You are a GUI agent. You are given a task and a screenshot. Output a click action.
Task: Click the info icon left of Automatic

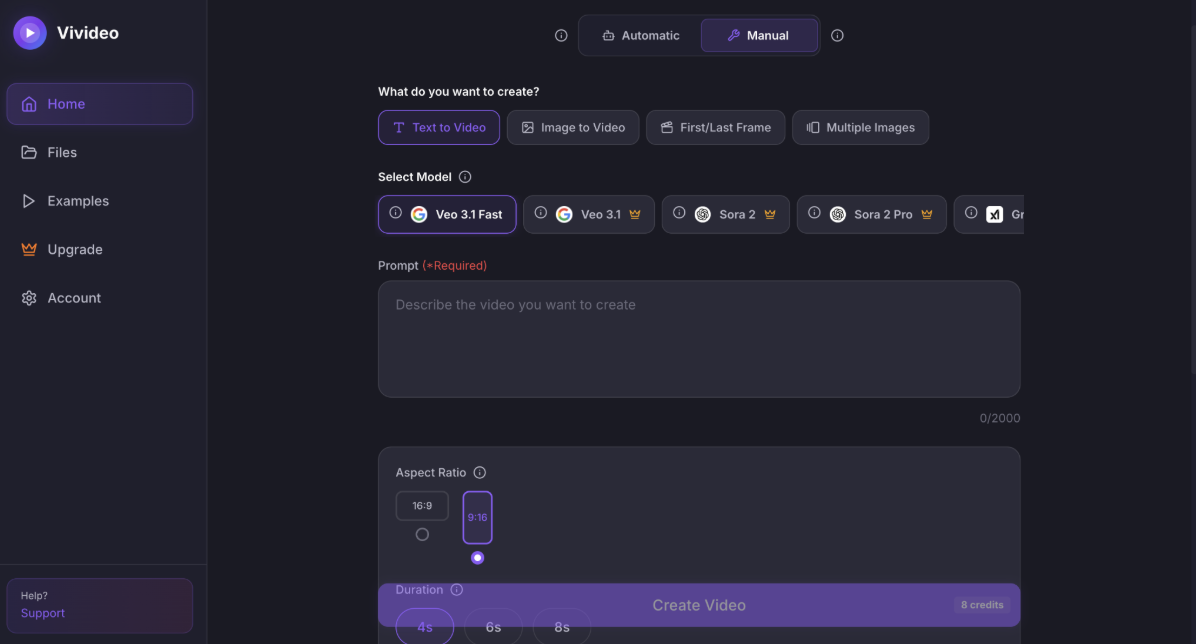point(561,36)
